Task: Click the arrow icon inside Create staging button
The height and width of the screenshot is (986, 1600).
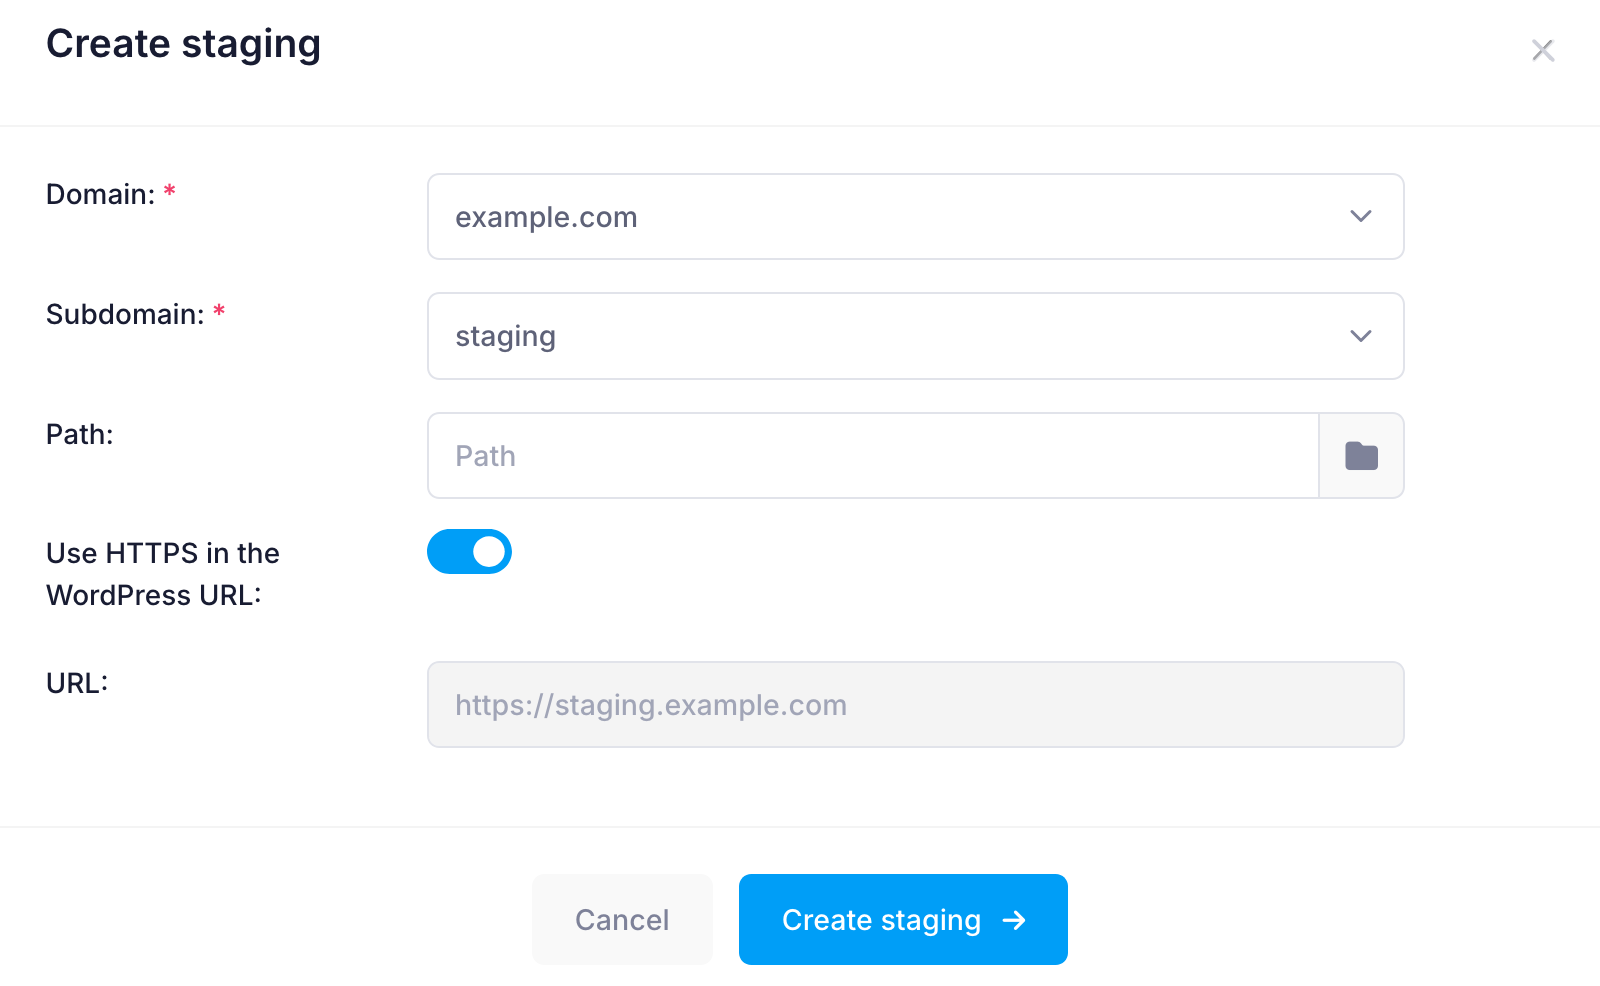Action: pyautogui.click(x=1013, y=920)
